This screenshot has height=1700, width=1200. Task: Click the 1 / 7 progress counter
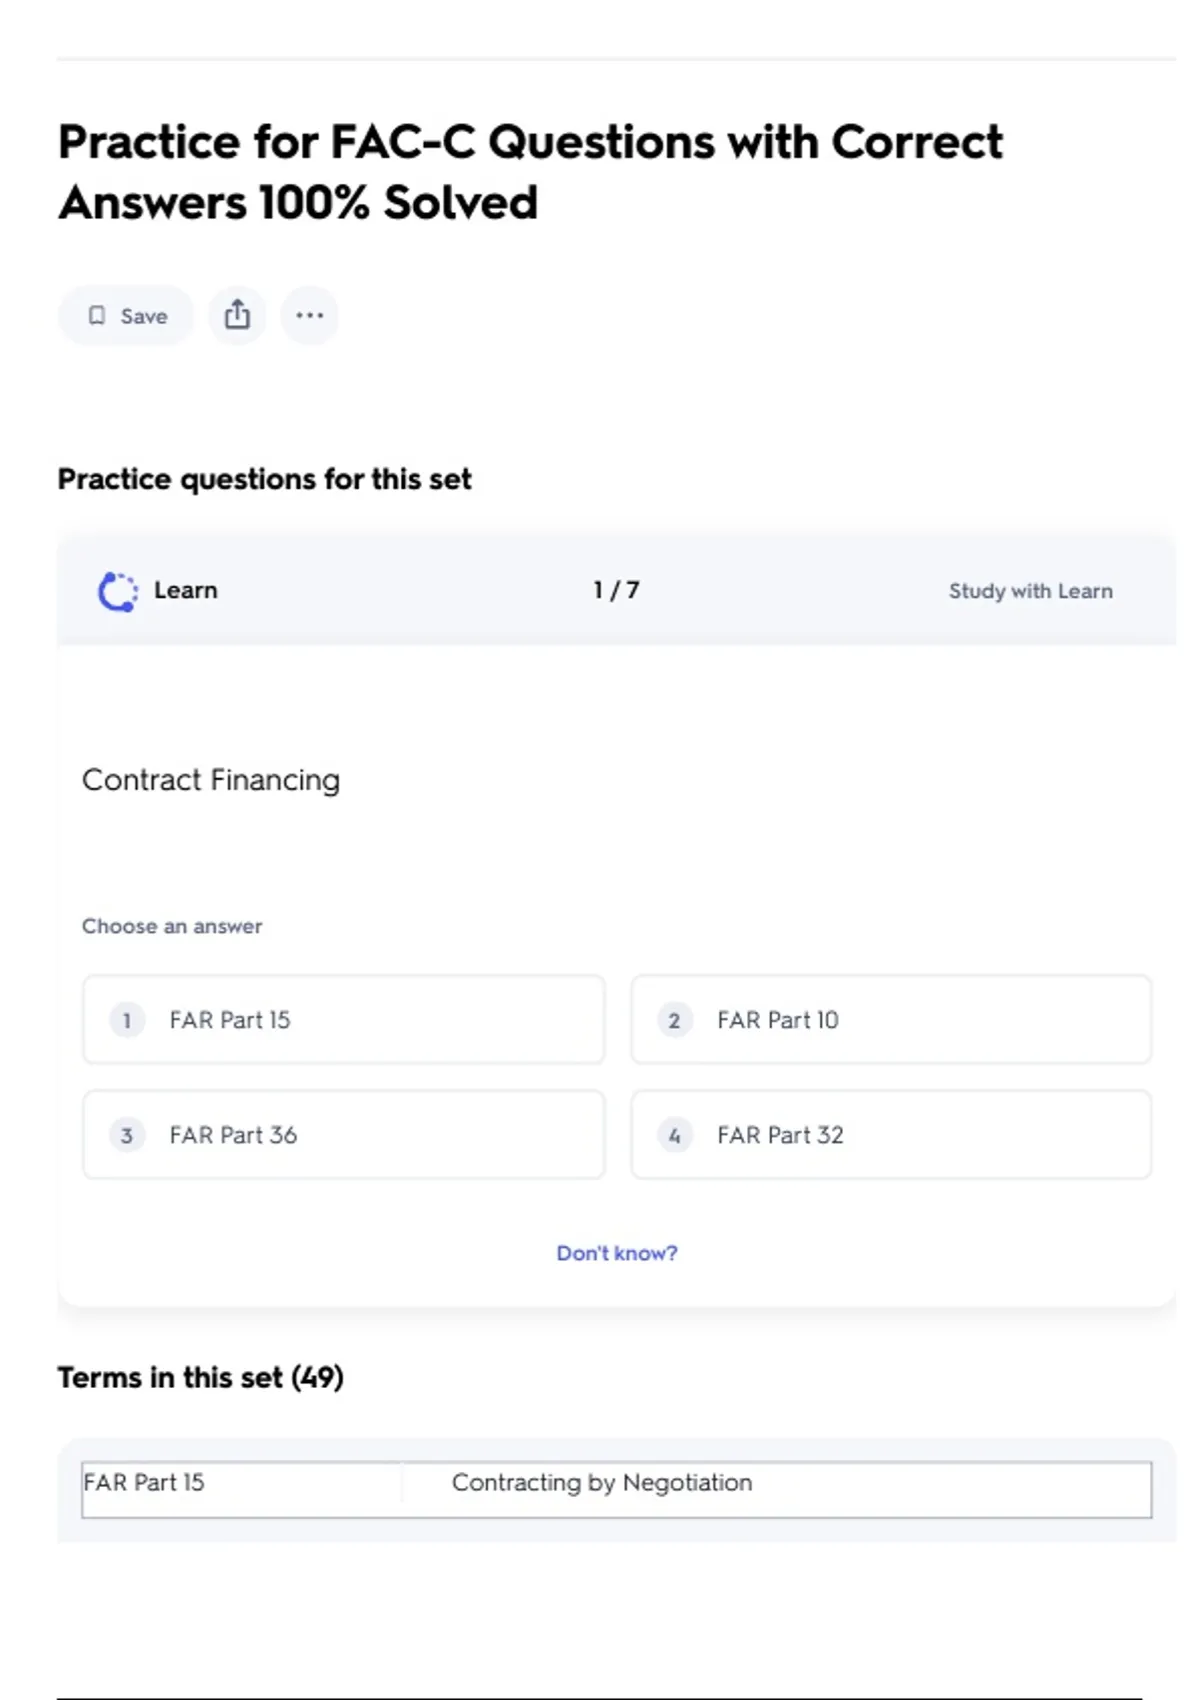pos(616,591)
